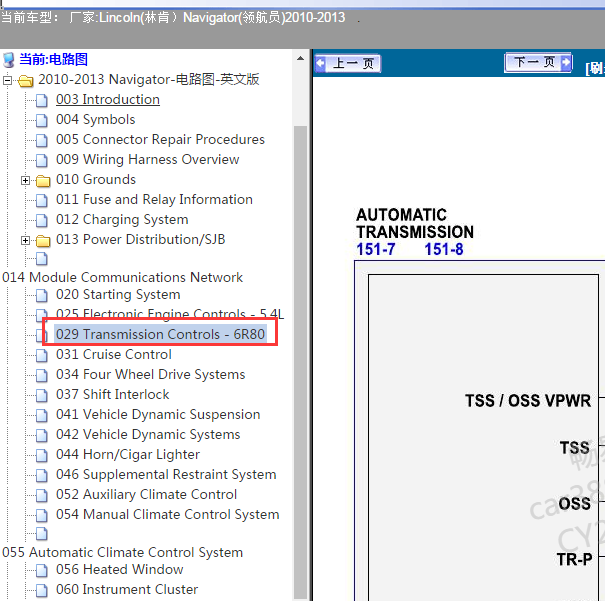Select 013 Power Distribution/SJB entry
The height and width of the screenshot is (601, 605).
(140, 240)
